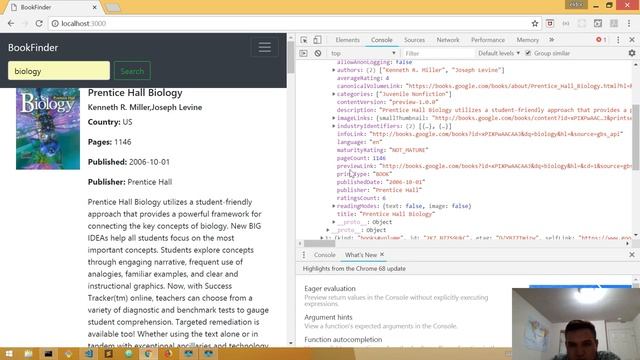640x360 pixels.
Task: Select the What's New drawer tab
Action: 361,255
